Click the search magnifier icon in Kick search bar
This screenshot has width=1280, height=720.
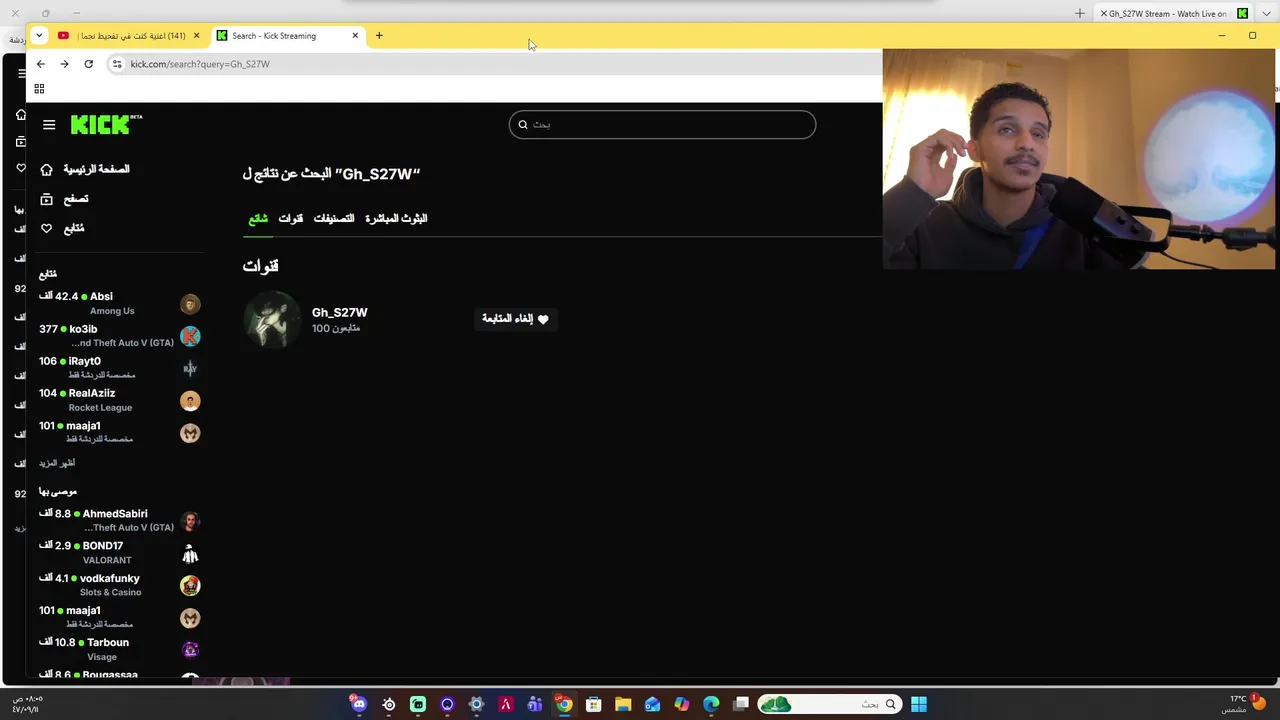coord(523,125)
